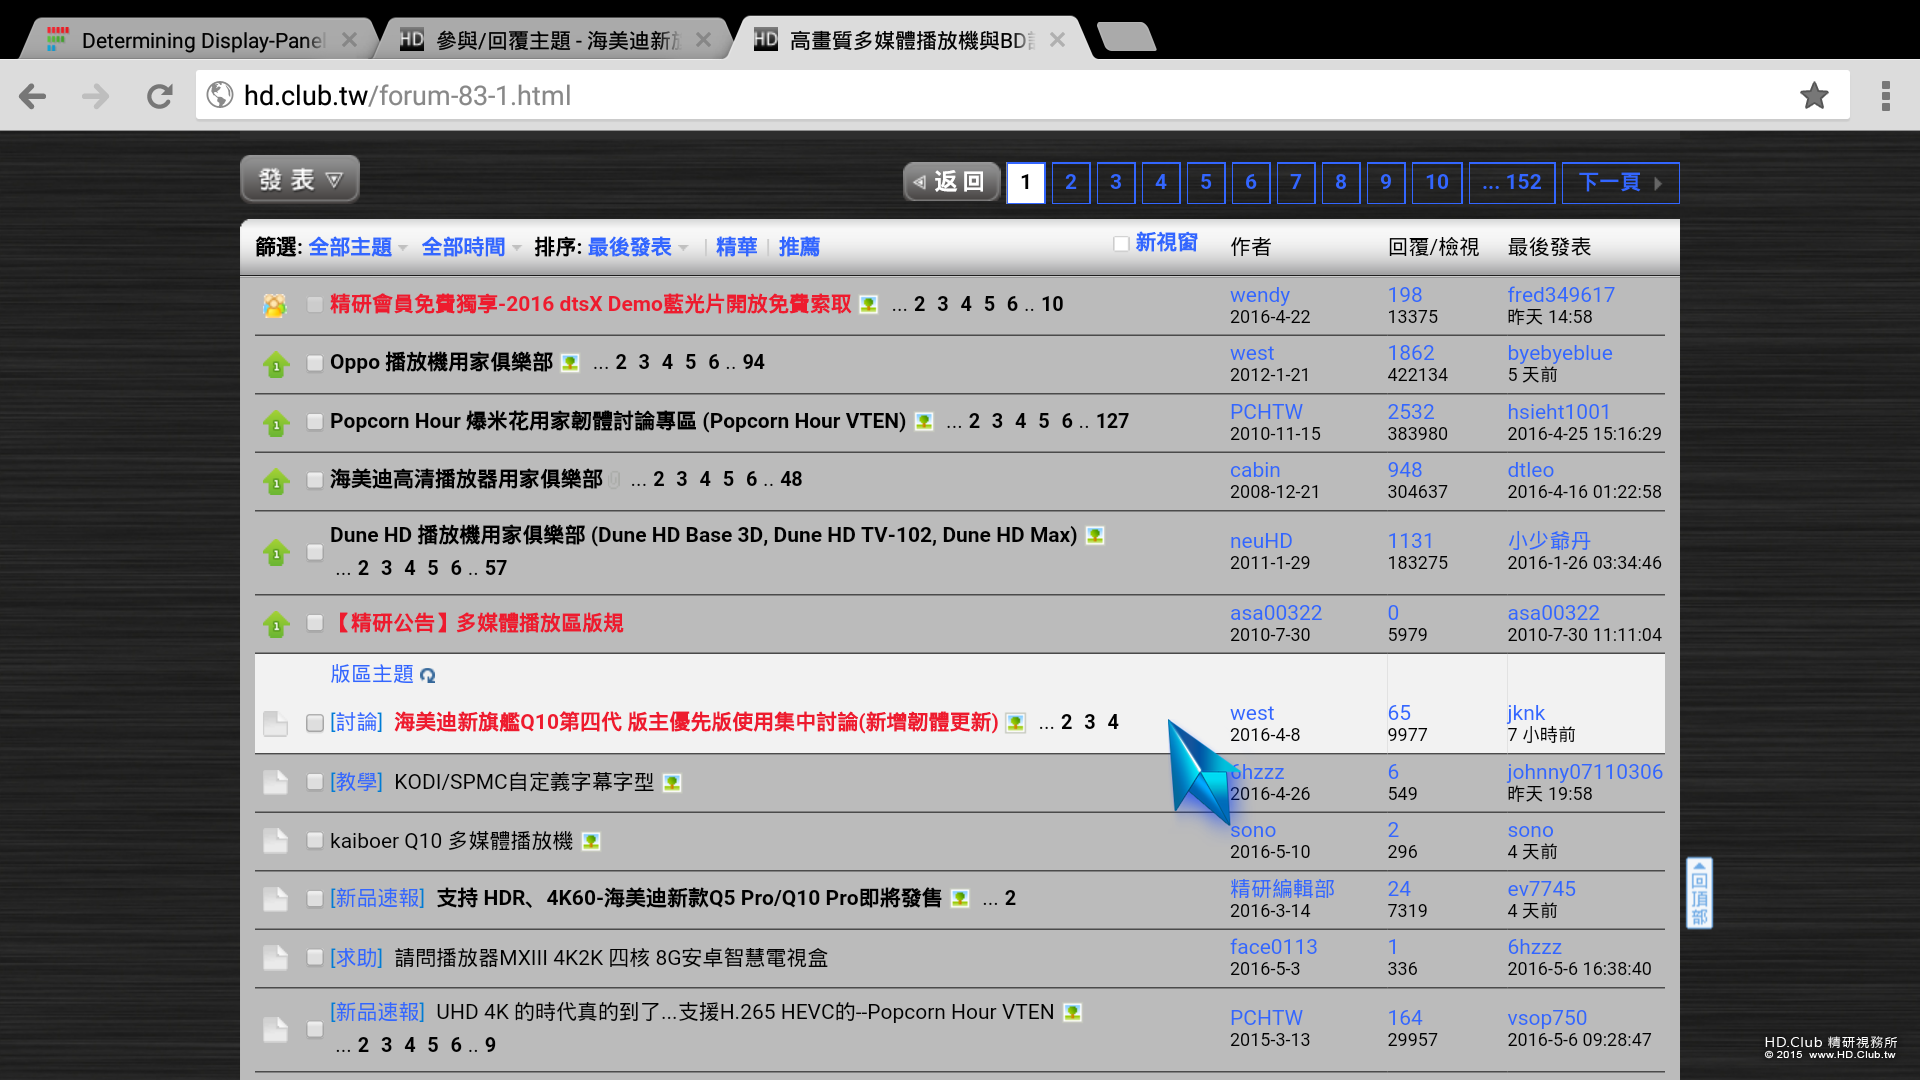Open the 發表 post dropdown button
The height and width of the screenshot is (1080, 1920).
coord(300,180)
